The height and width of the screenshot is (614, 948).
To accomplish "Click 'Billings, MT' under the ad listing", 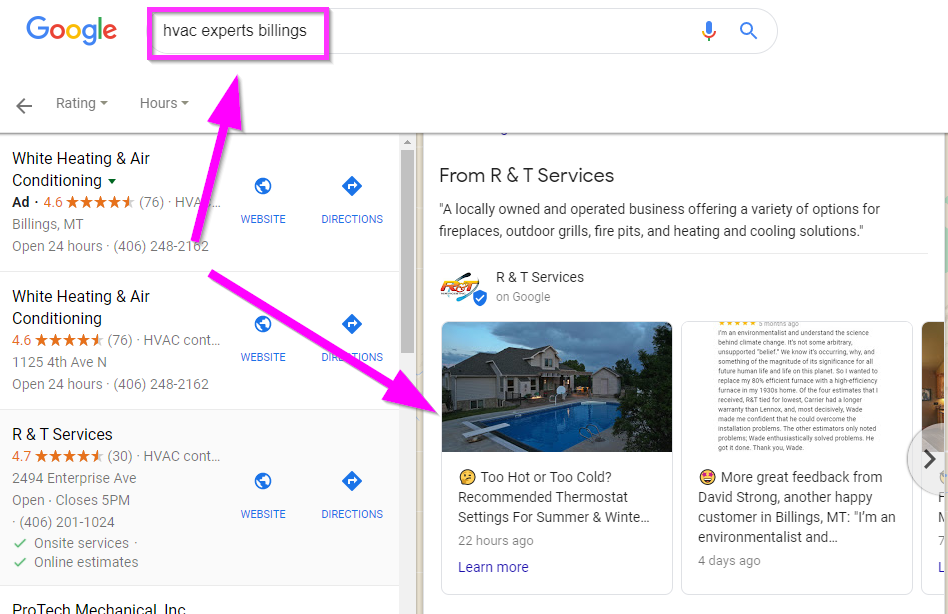I will [x=48, y=224].
